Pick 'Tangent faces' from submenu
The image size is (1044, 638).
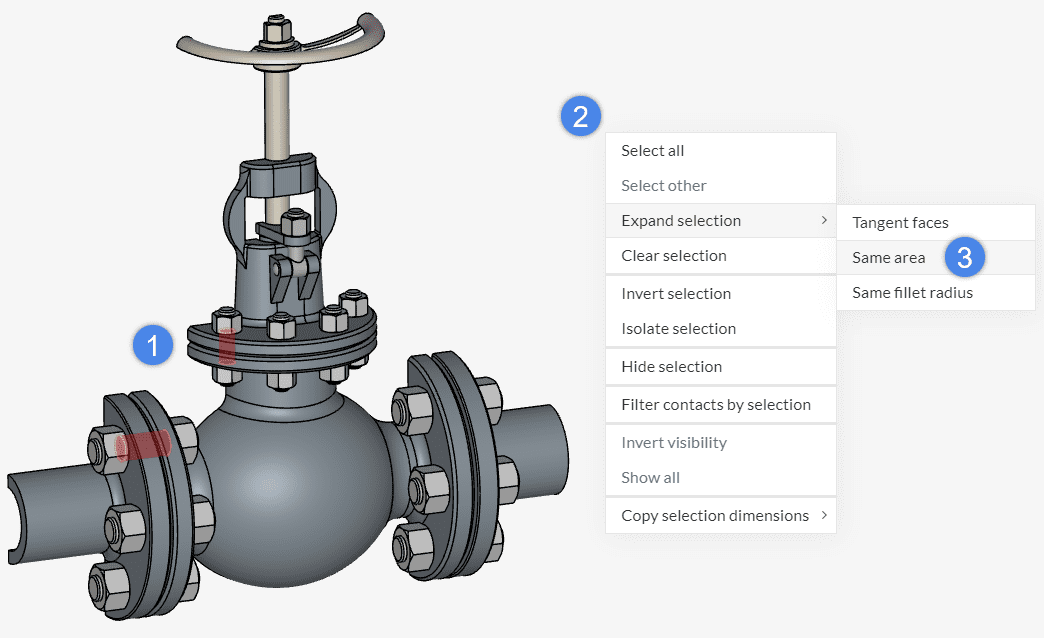click(900, 223)
